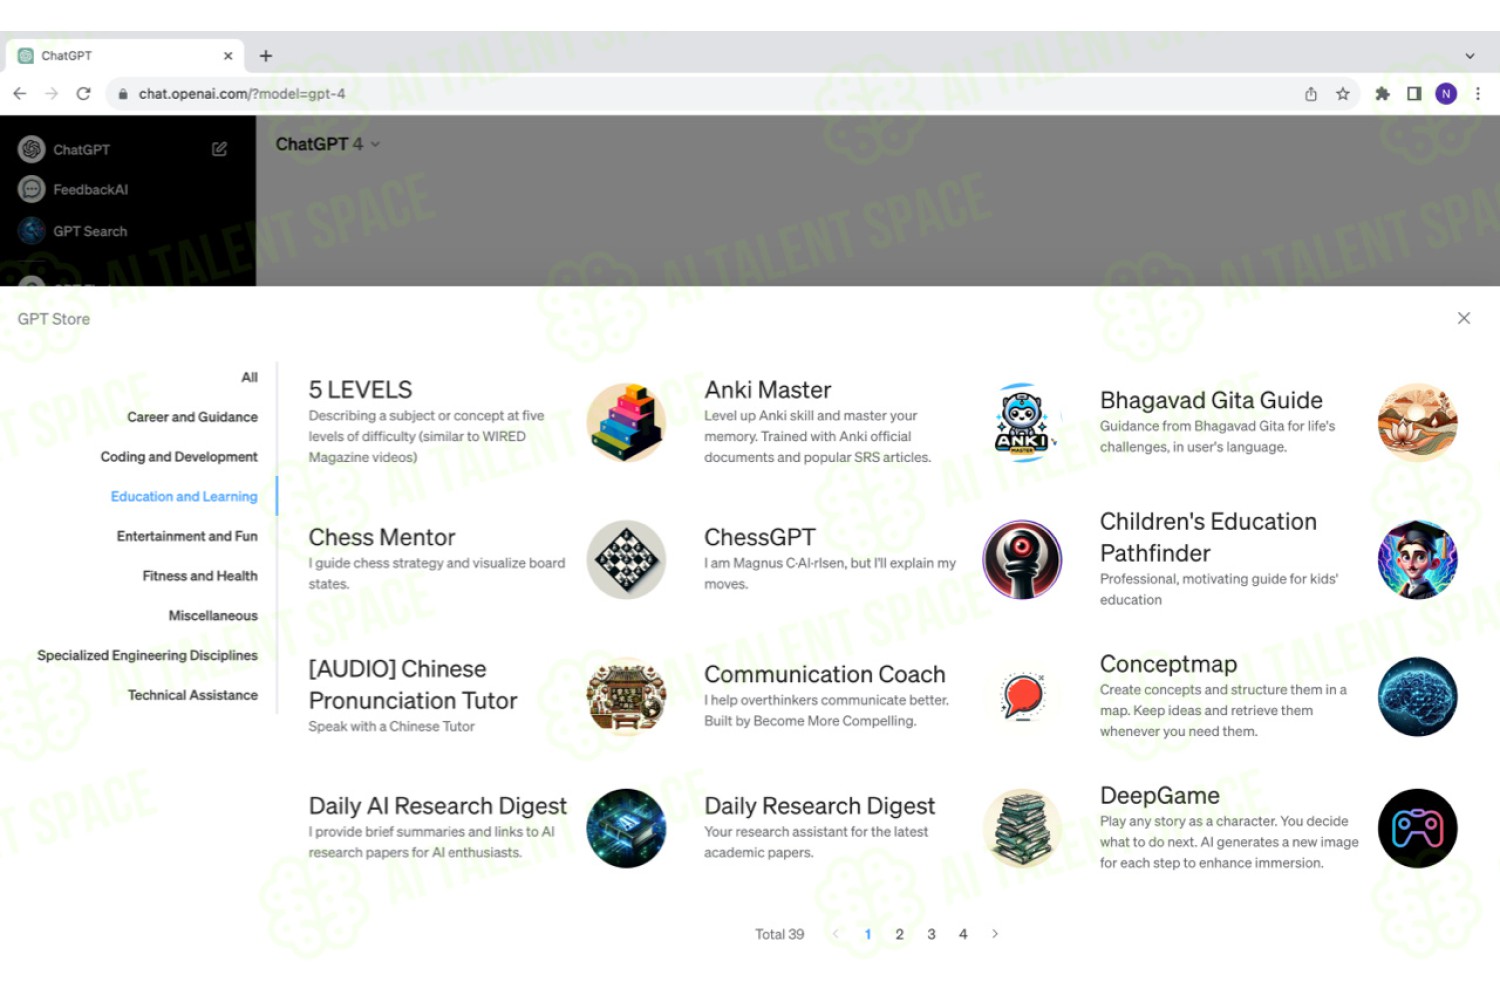Share page using the share icon
Viewport: 1500px width, 1000px height.
pos(1311,94)
